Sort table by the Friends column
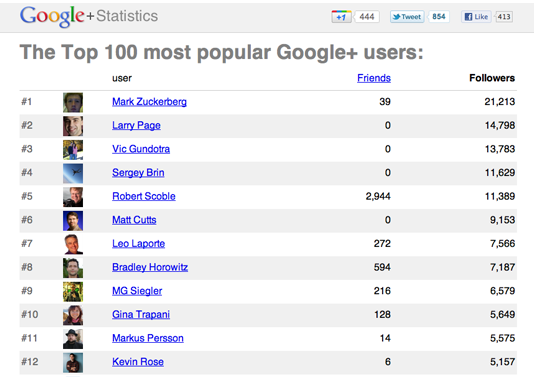 [374, 78]
